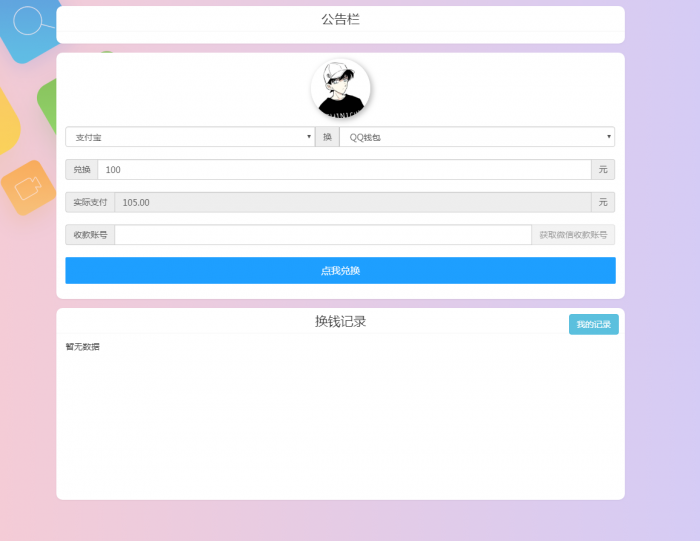Click the blue tile icon in top-left corner
Image resolution: width=700 pixels, height=541 pixels.
pos(27,28)
